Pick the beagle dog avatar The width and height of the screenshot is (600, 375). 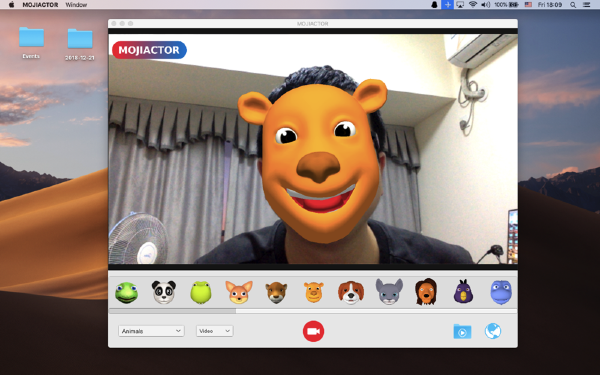[x=351, y=292]
